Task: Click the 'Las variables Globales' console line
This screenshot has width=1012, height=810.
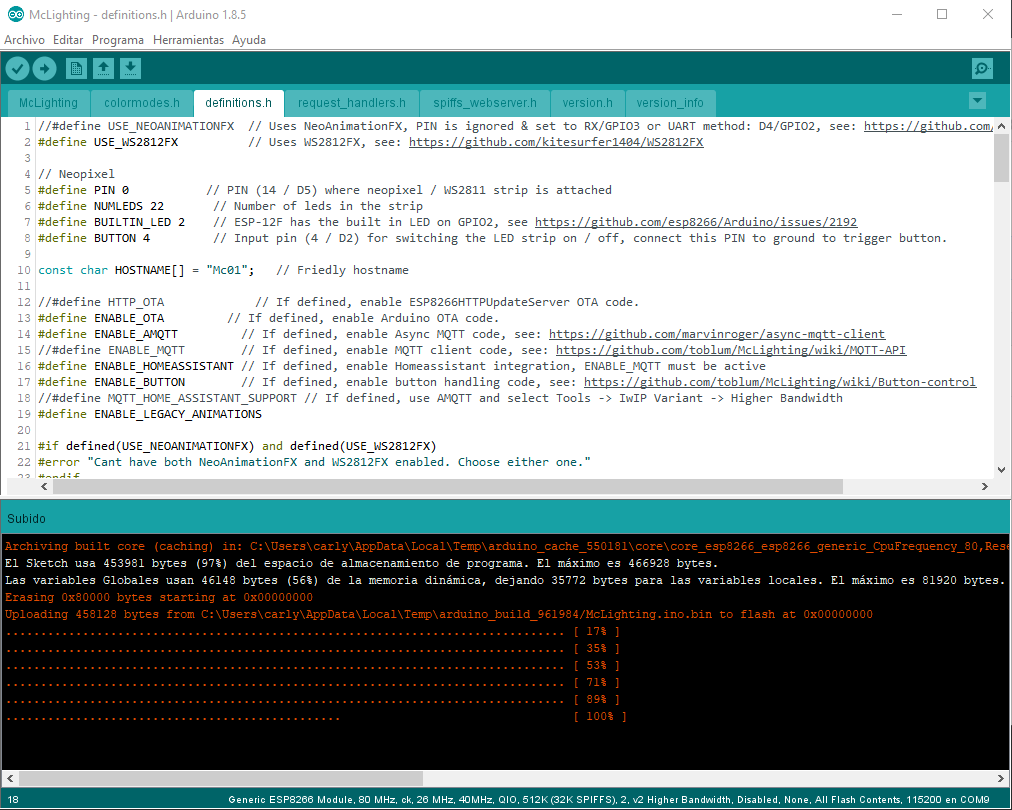Action: 505,580
